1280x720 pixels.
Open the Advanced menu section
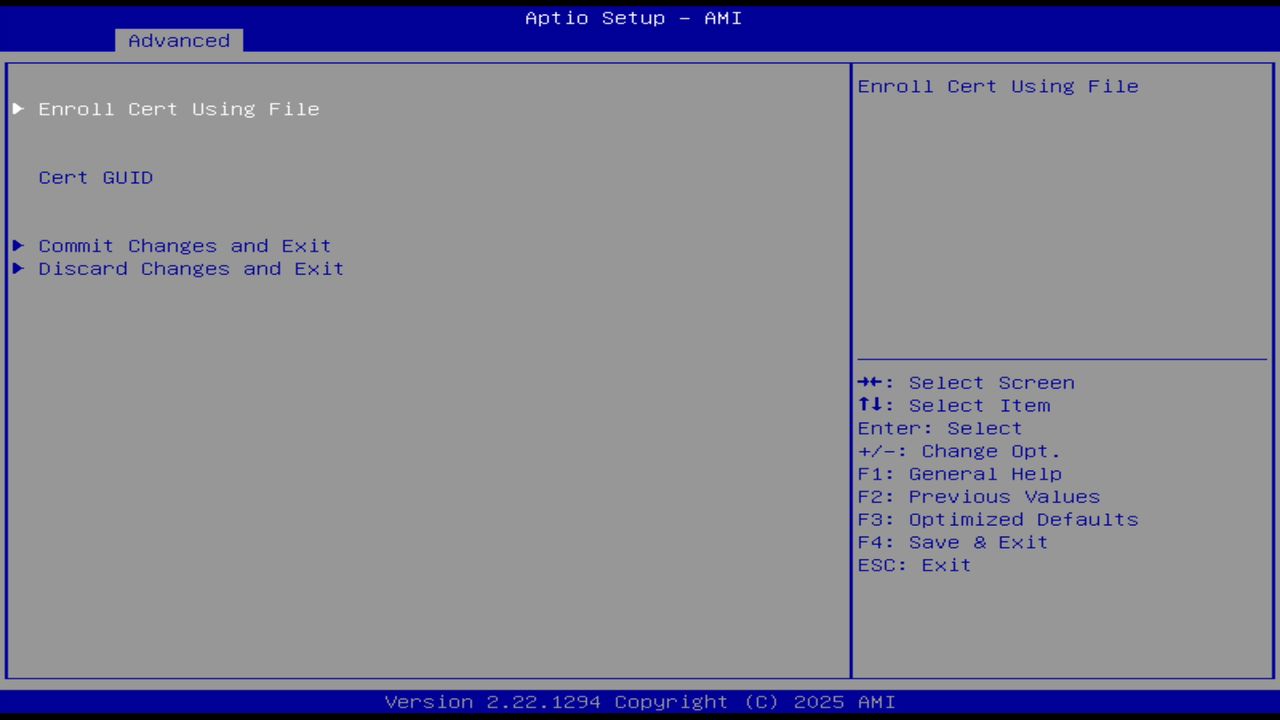coord(178,40)
